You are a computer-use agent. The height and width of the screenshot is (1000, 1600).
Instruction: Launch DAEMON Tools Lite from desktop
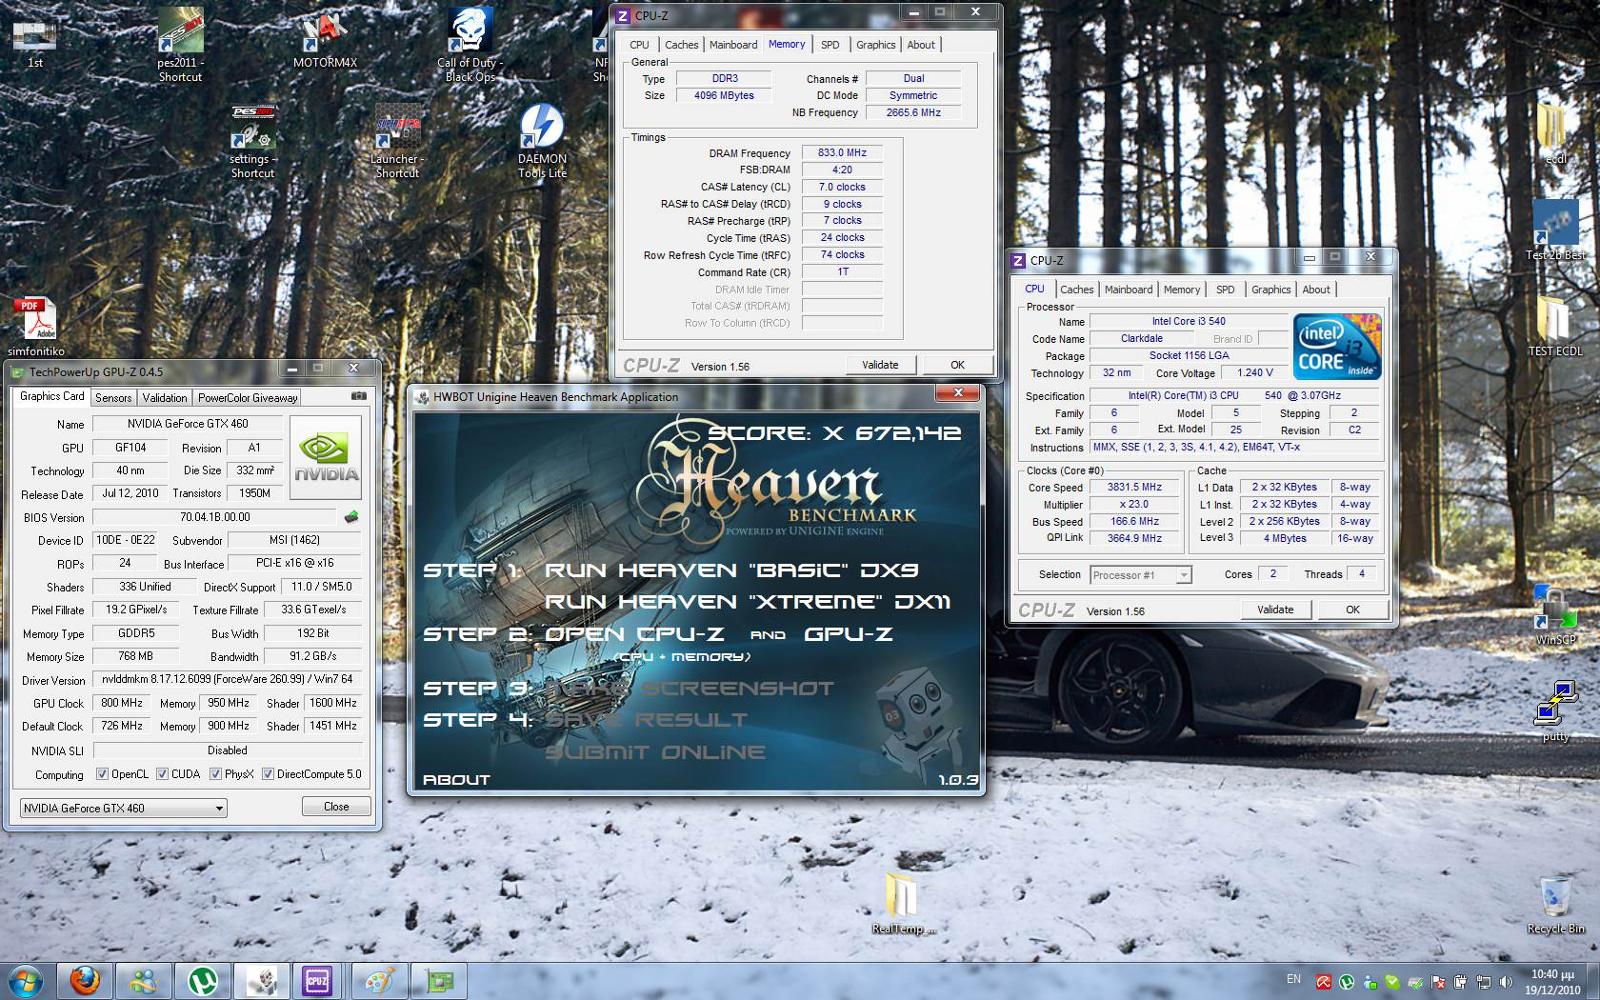(x=542, y=141)
